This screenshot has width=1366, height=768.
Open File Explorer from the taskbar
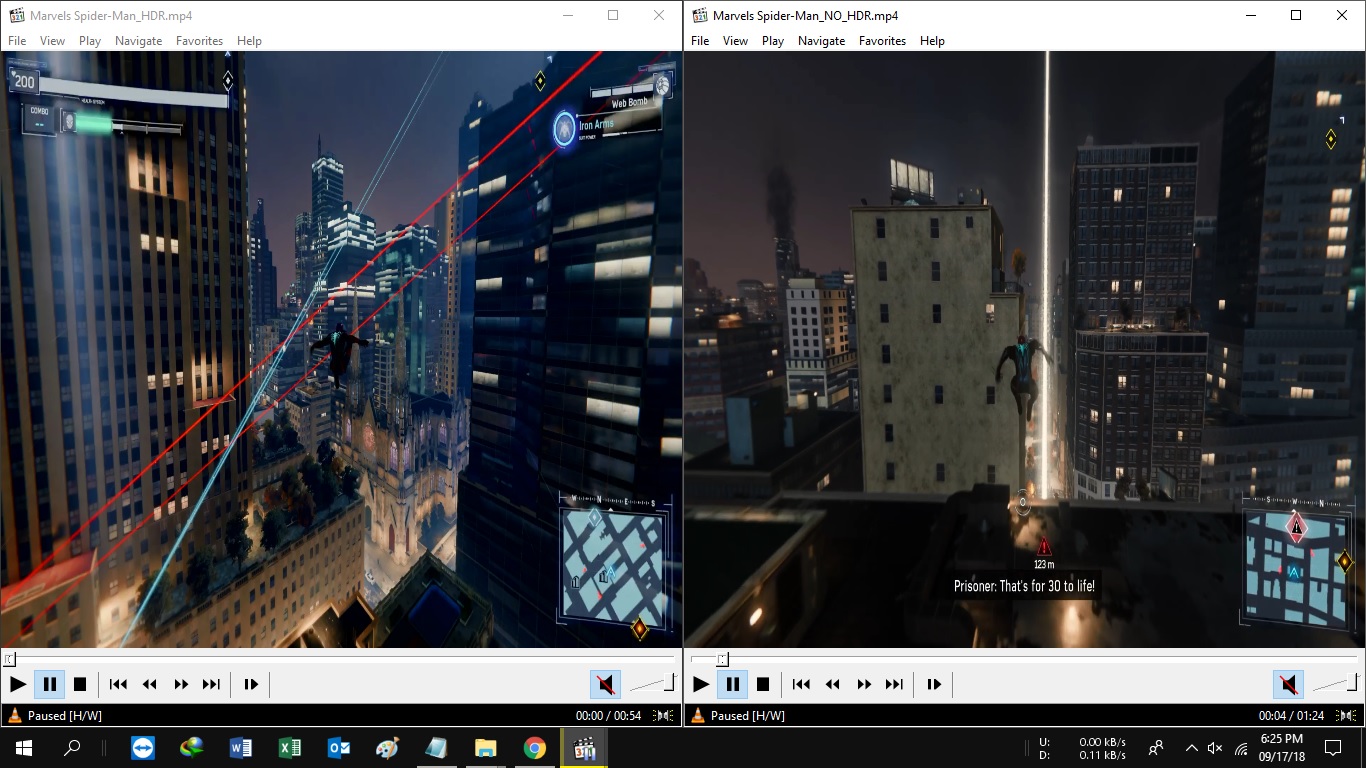(x=486, y=748)
